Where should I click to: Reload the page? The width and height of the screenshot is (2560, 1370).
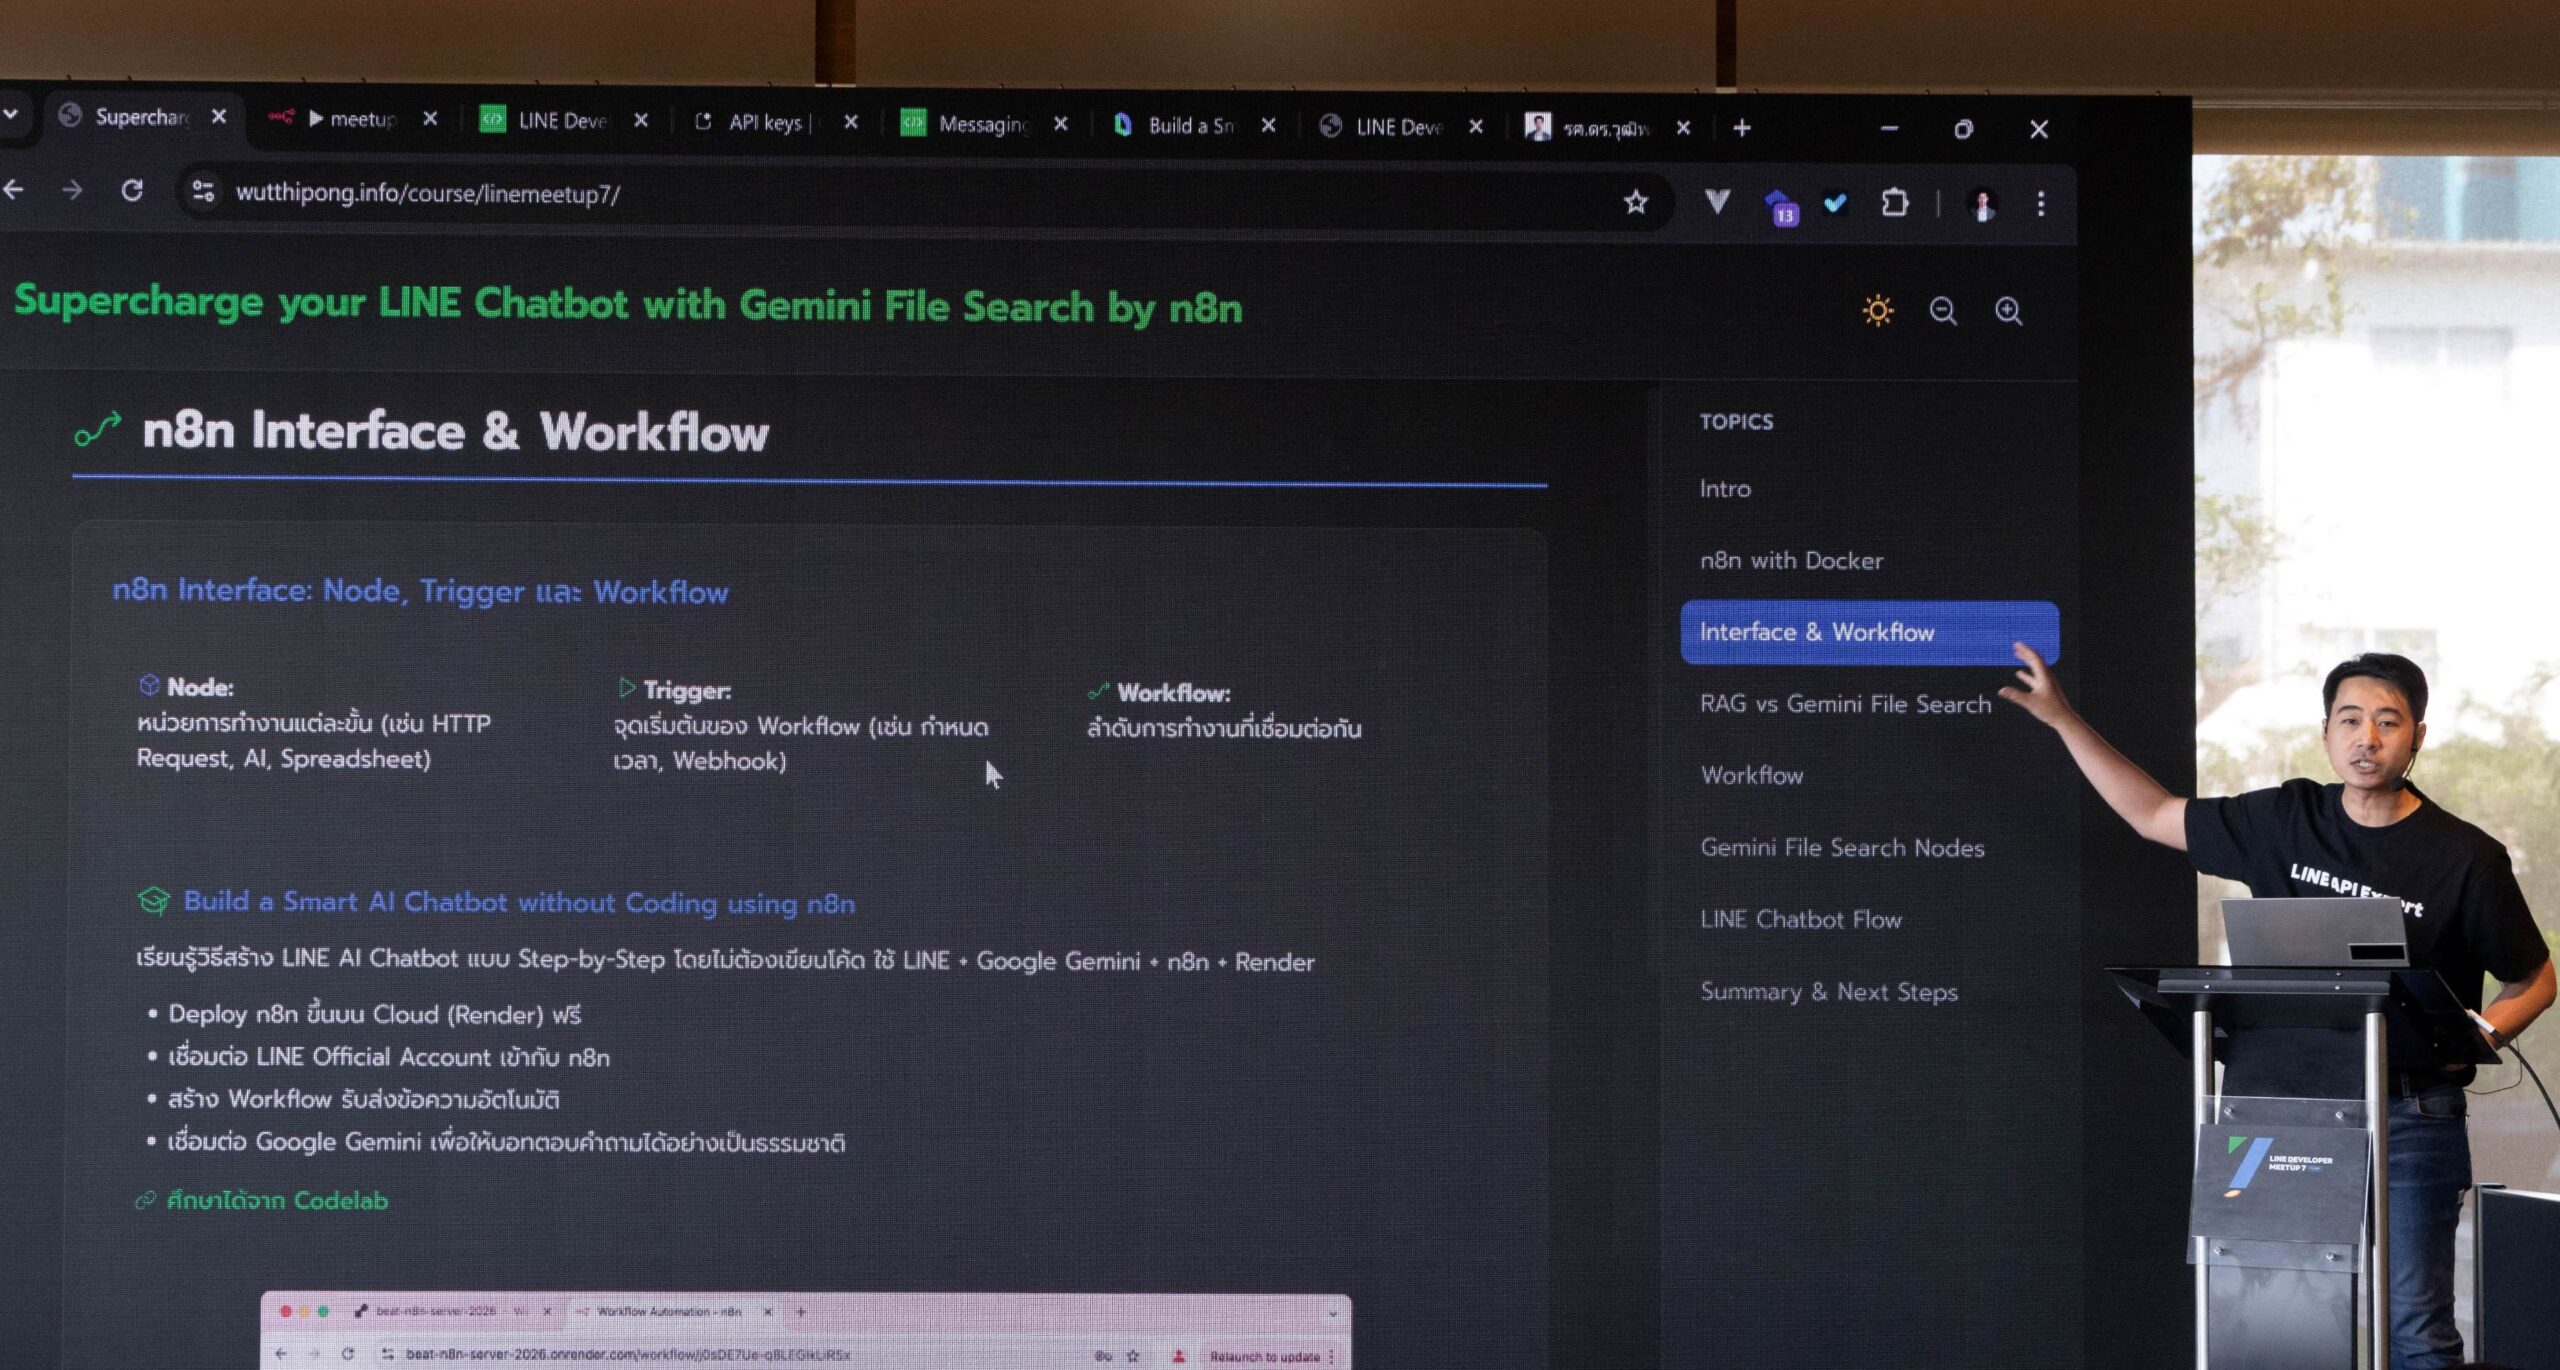coord(132,190)
